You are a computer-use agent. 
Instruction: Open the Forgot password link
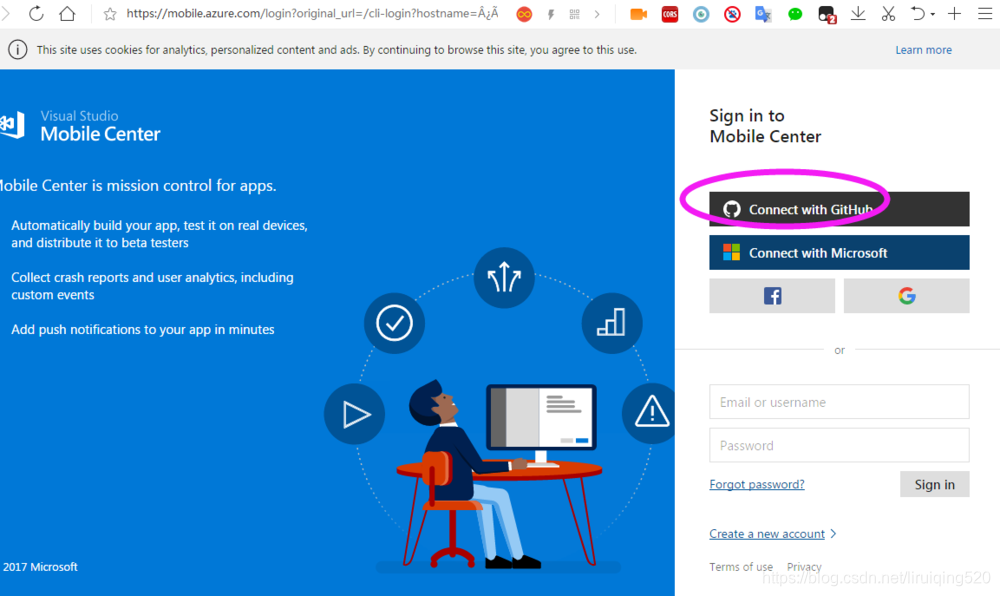756,484
